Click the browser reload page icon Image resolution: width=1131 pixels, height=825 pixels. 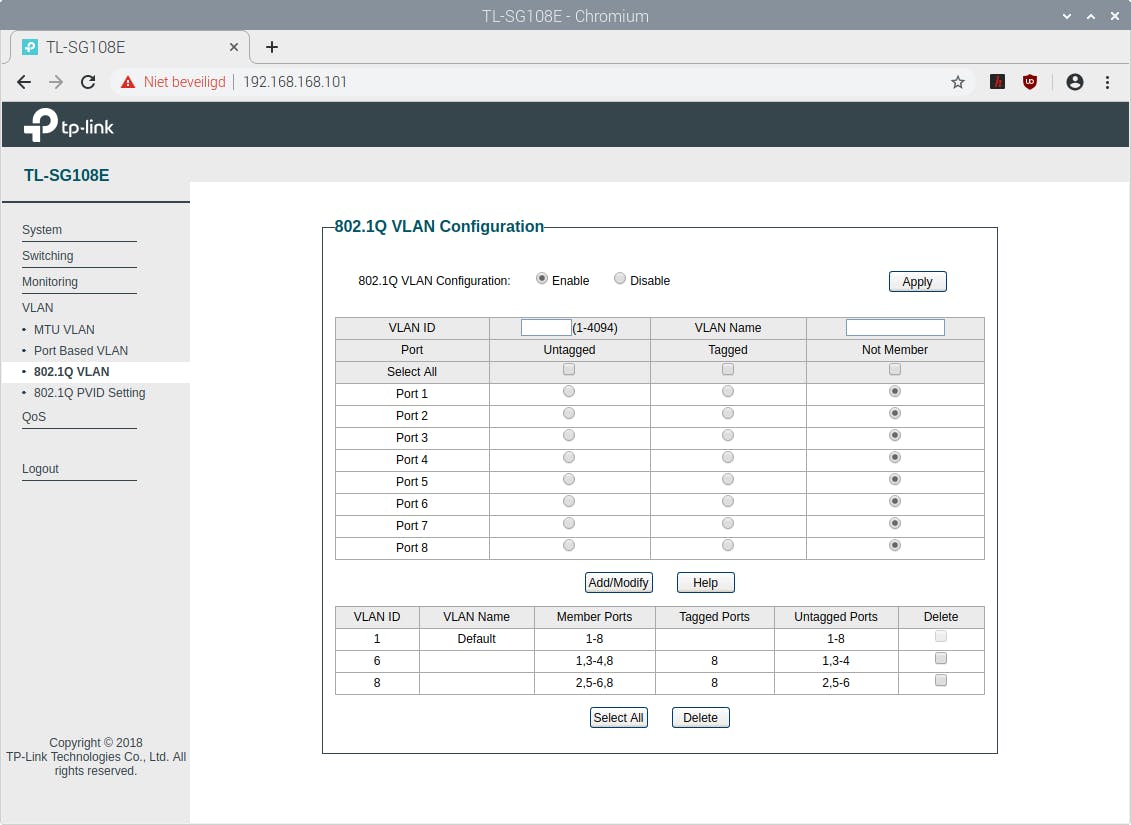pyautogui.click(x=88, y=82)
